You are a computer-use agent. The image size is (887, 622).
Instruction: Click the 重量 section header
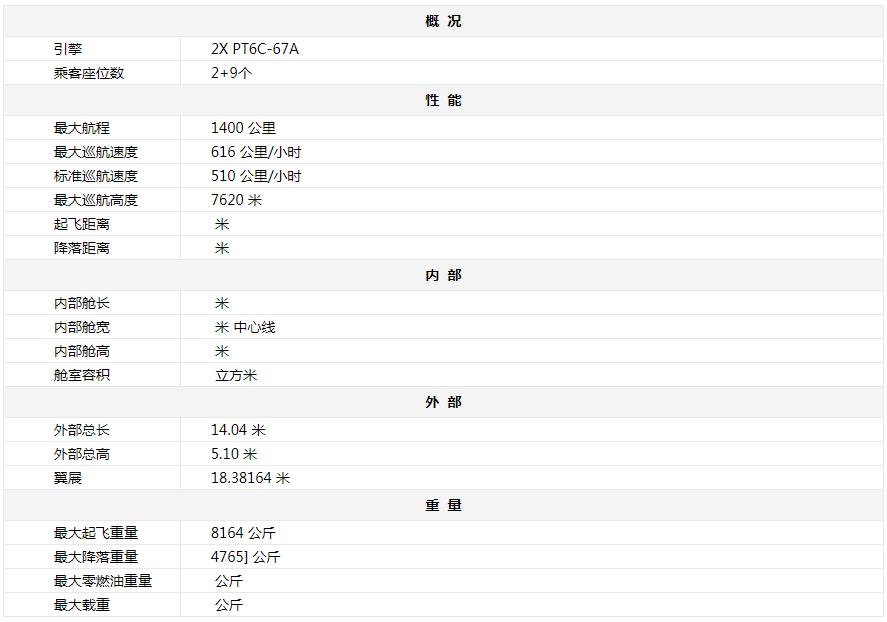pyautogui.click(x=443, y=505)
